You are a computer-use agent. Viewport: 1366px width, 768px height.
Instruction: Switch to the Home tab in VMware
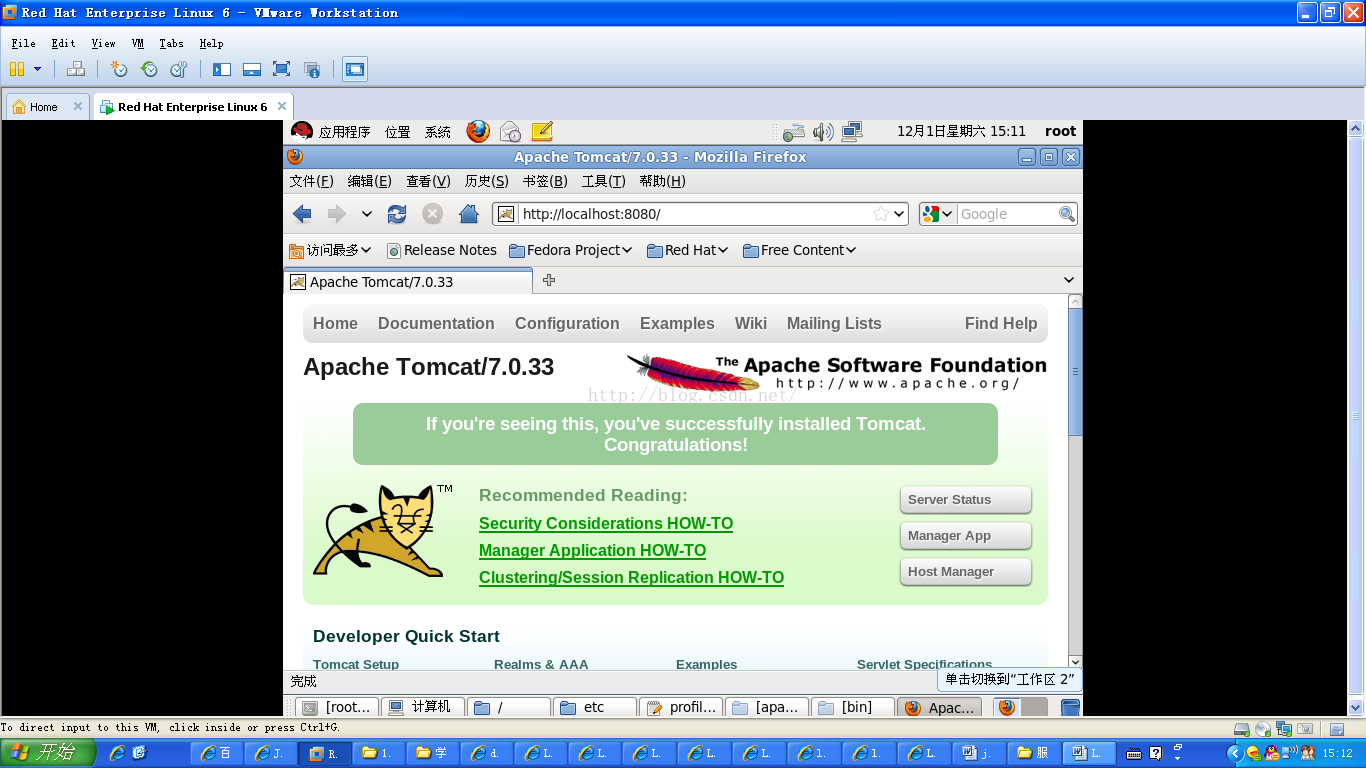[44, 107]
